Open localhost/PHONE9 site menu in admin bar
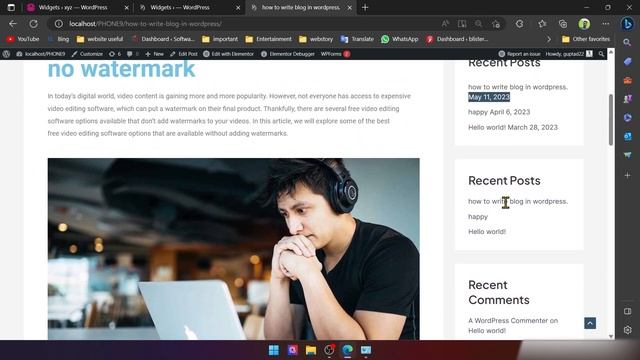 click(41, 54)
